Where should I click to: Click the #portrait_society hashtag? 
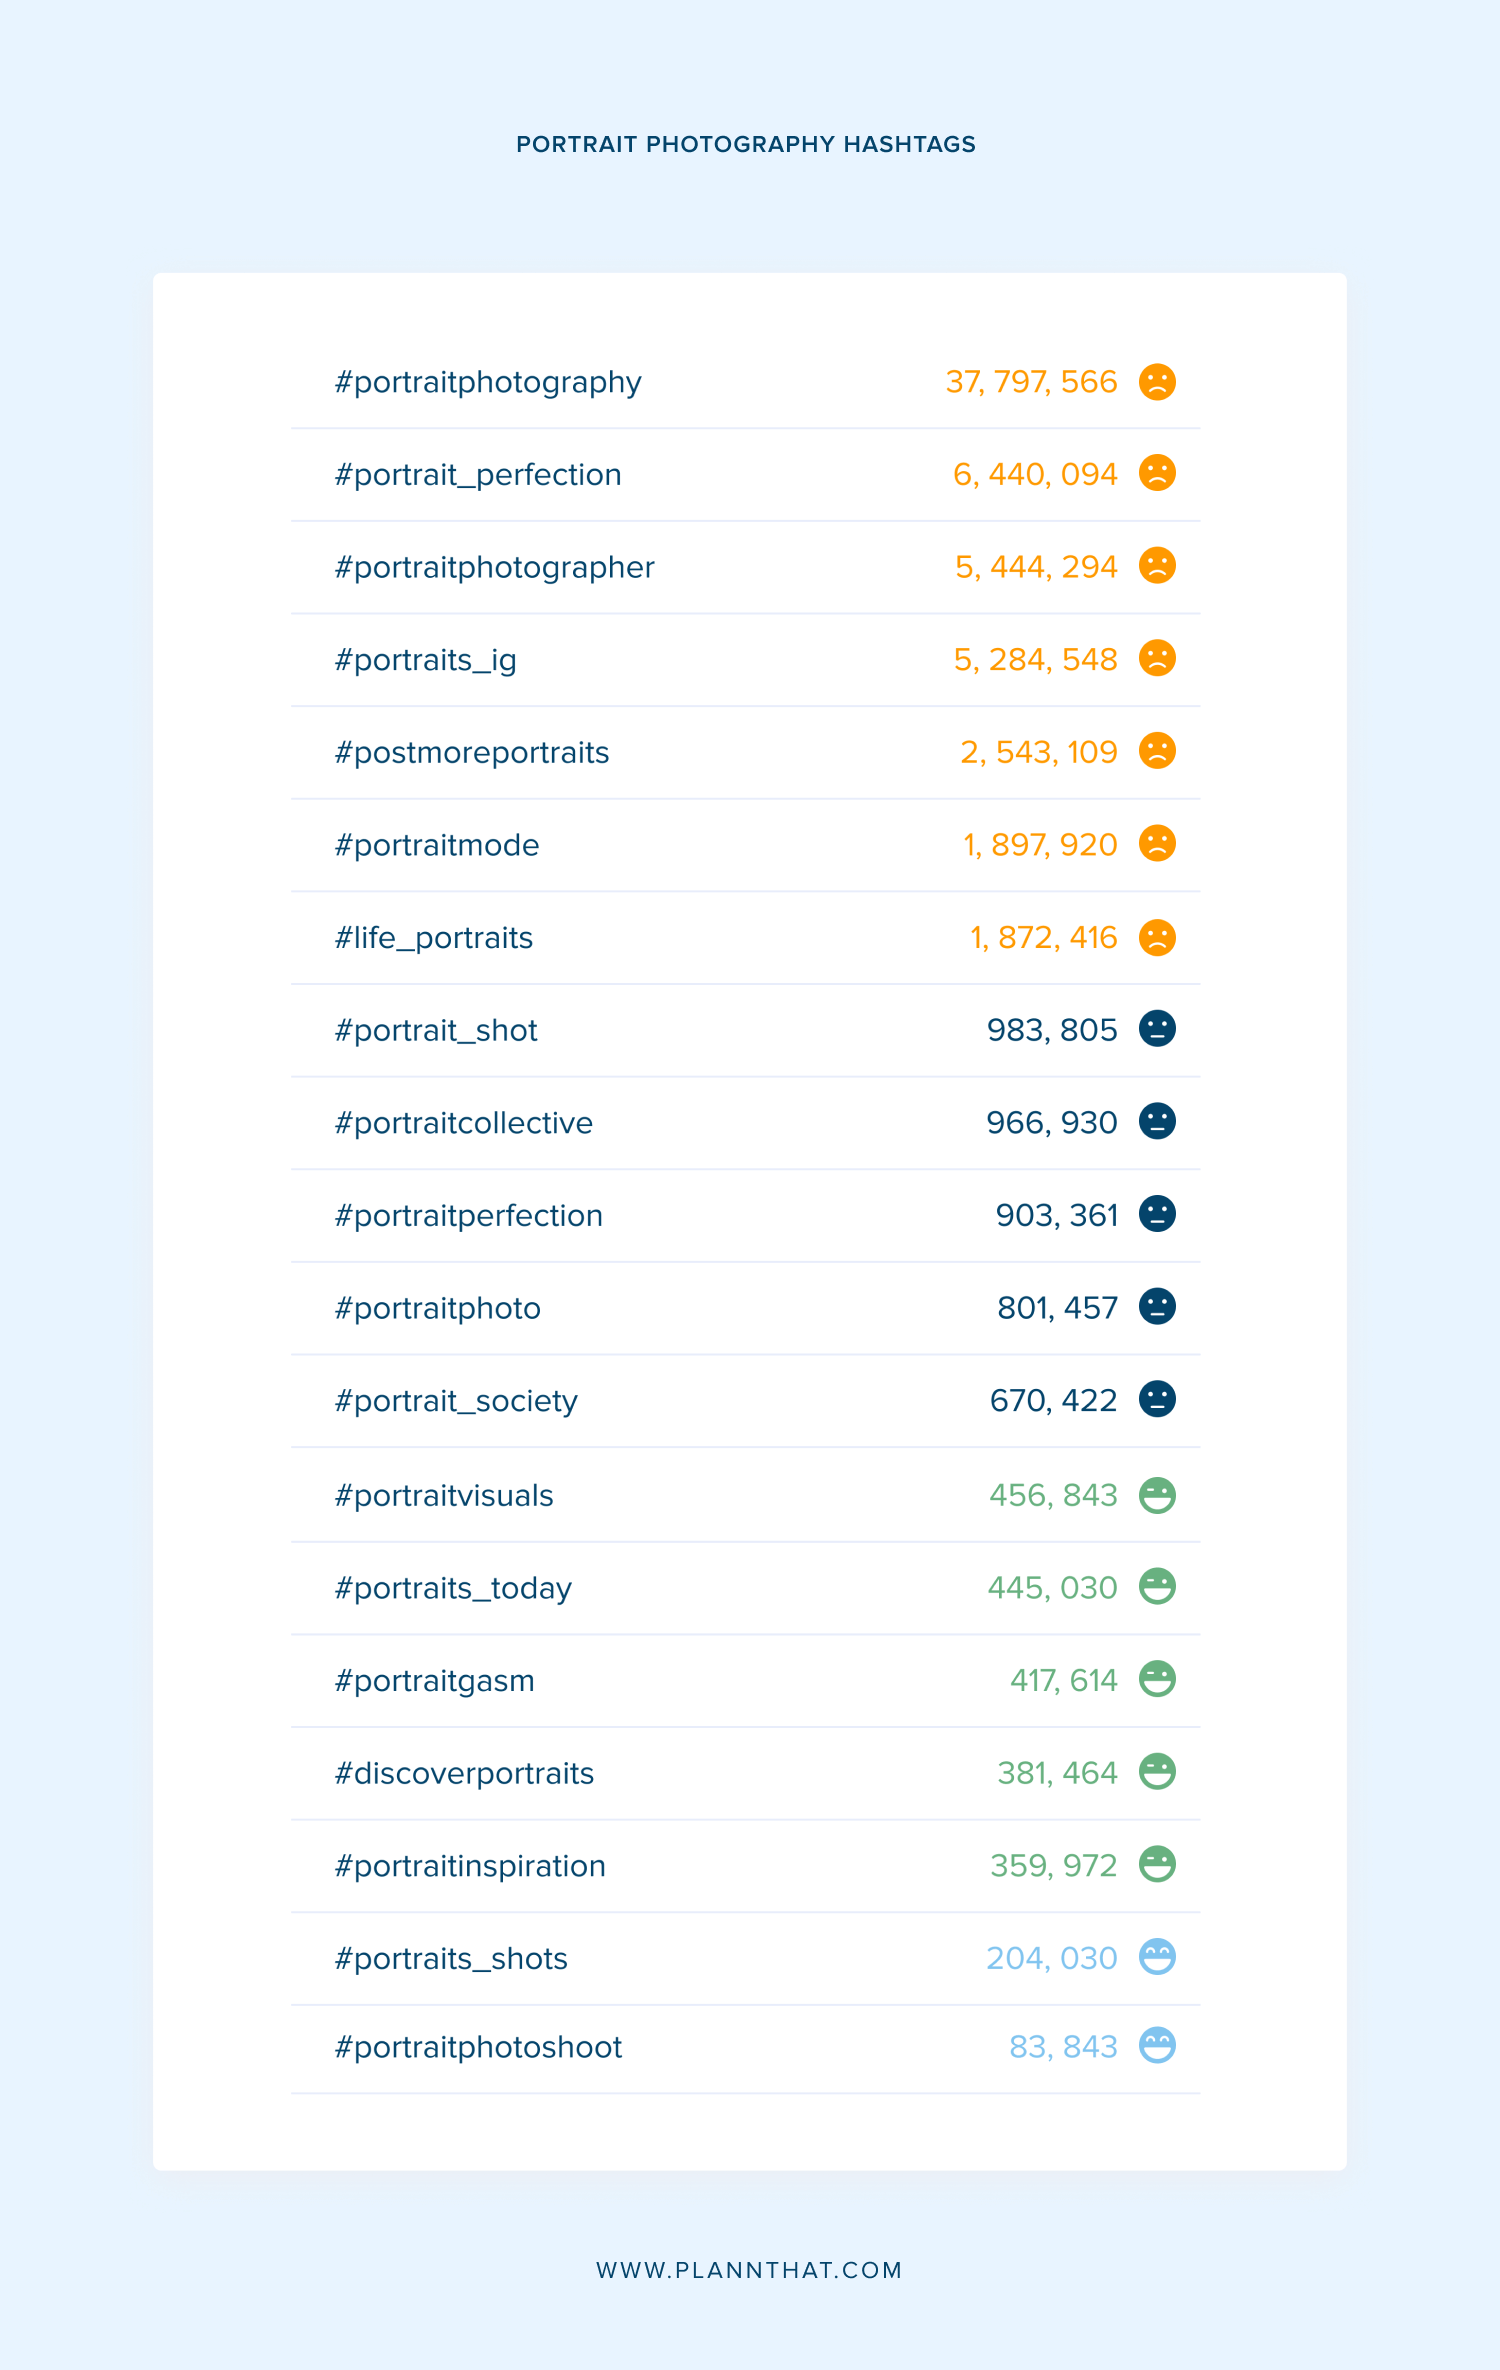[x=456, y=1401]
